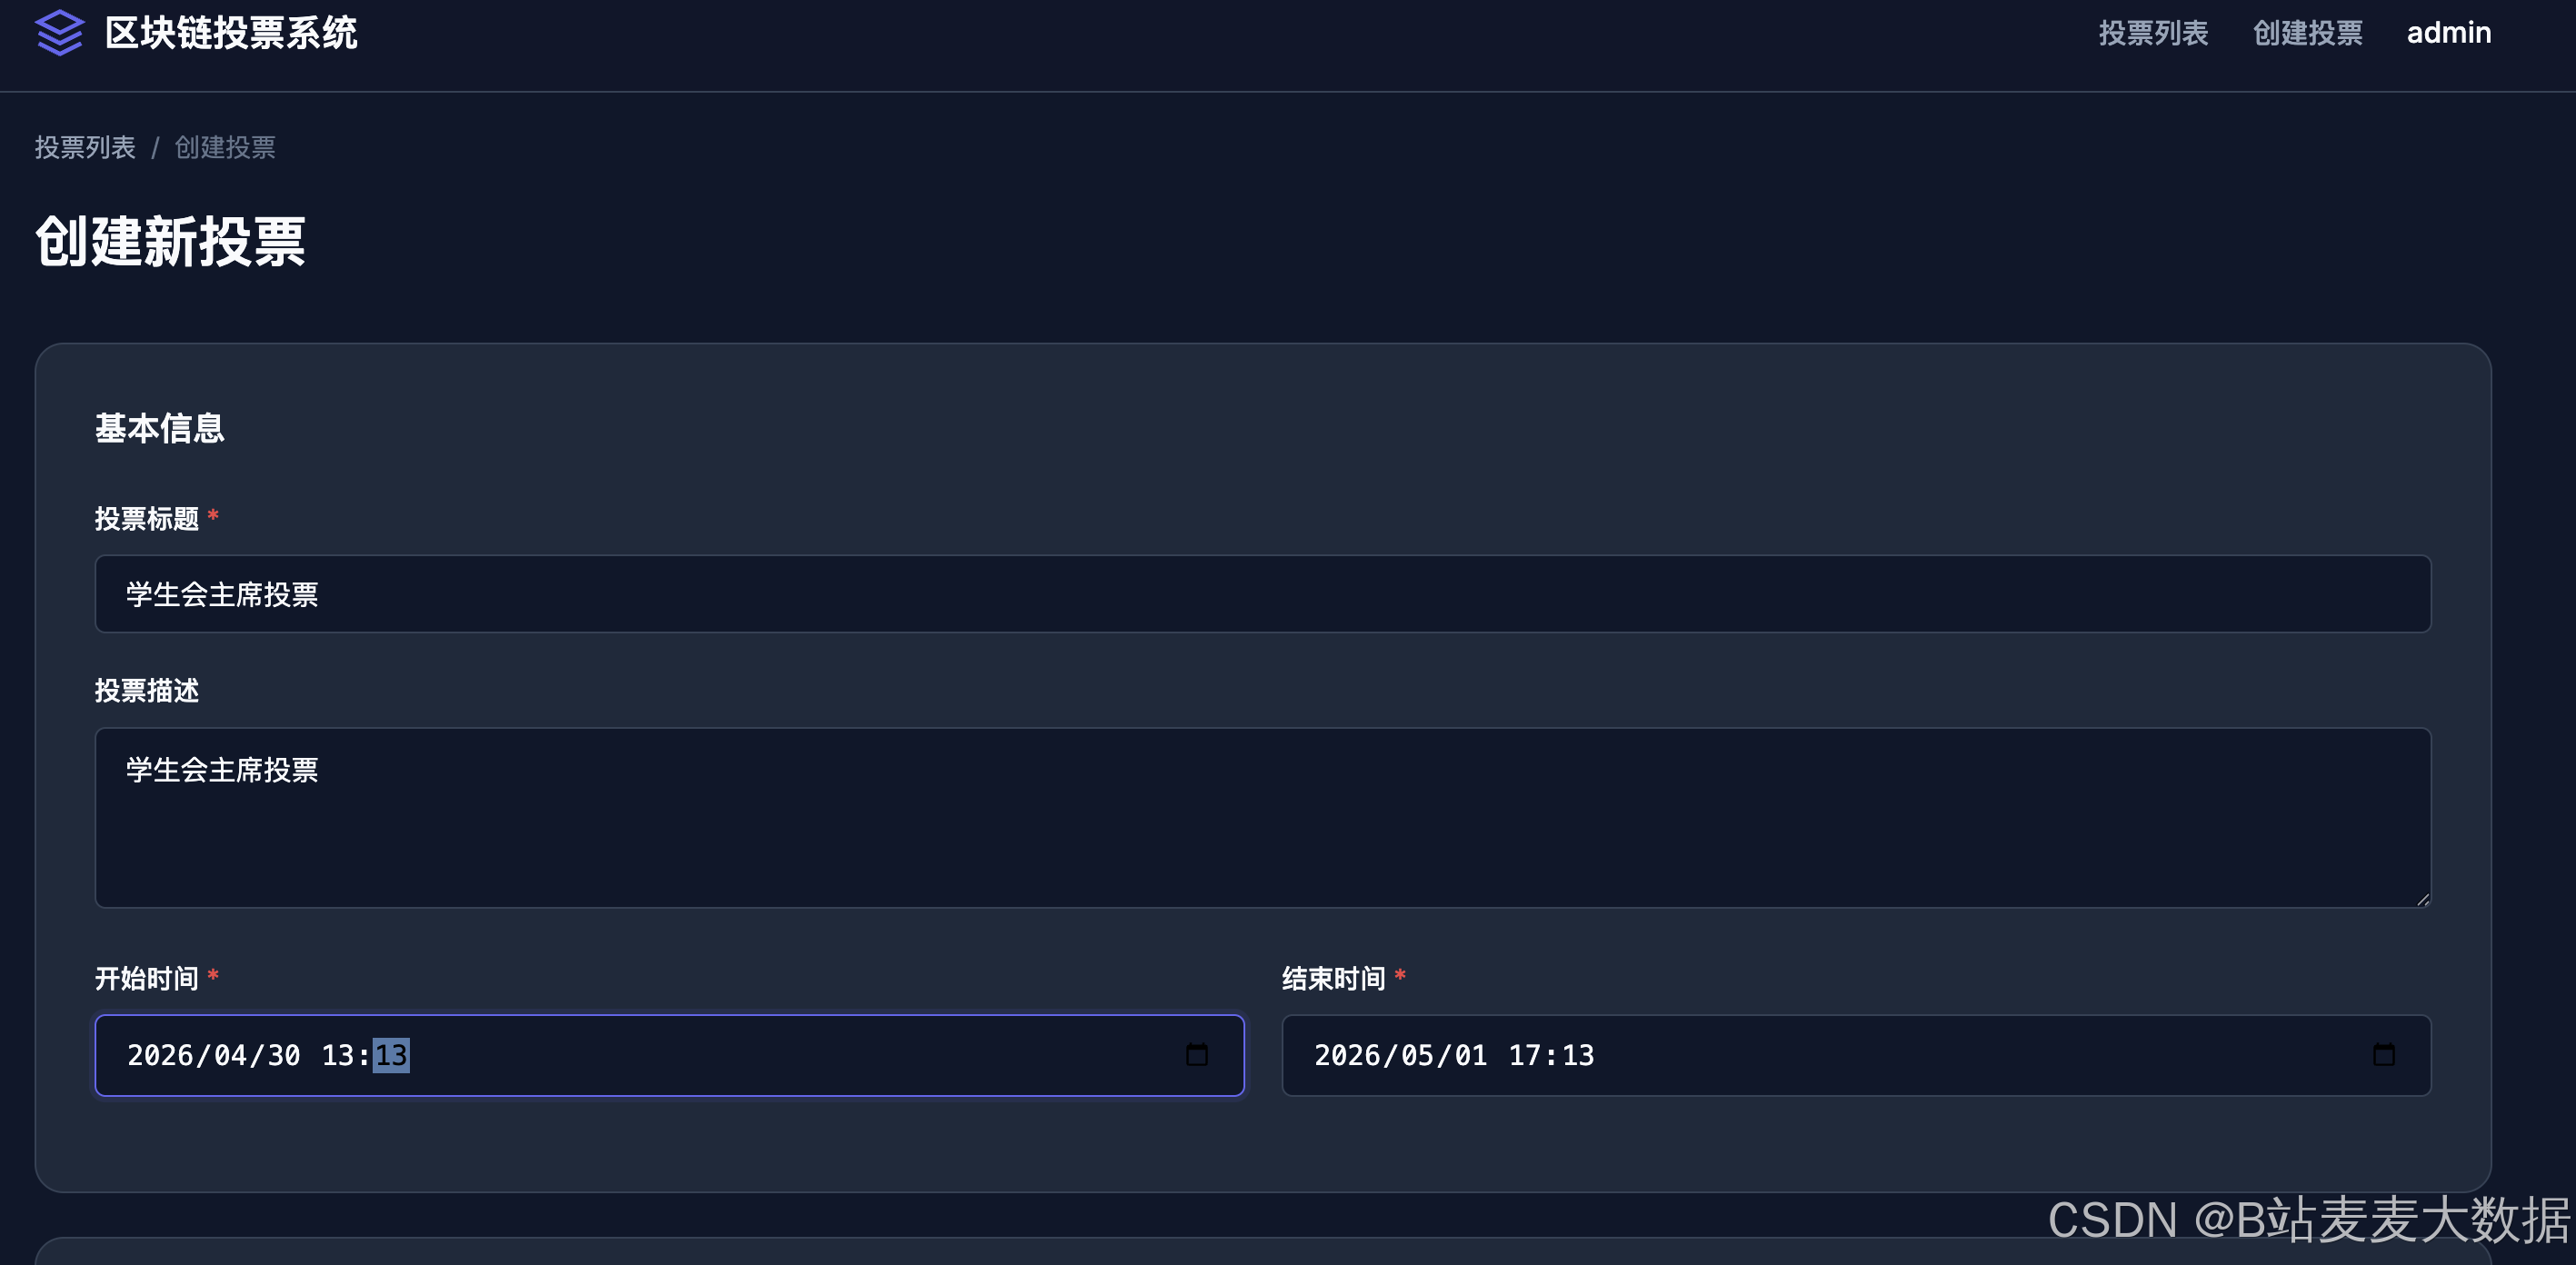Click the 区块链投票系统 site title
This screenshot has height=1265, width=2576.
pos(231,33)
